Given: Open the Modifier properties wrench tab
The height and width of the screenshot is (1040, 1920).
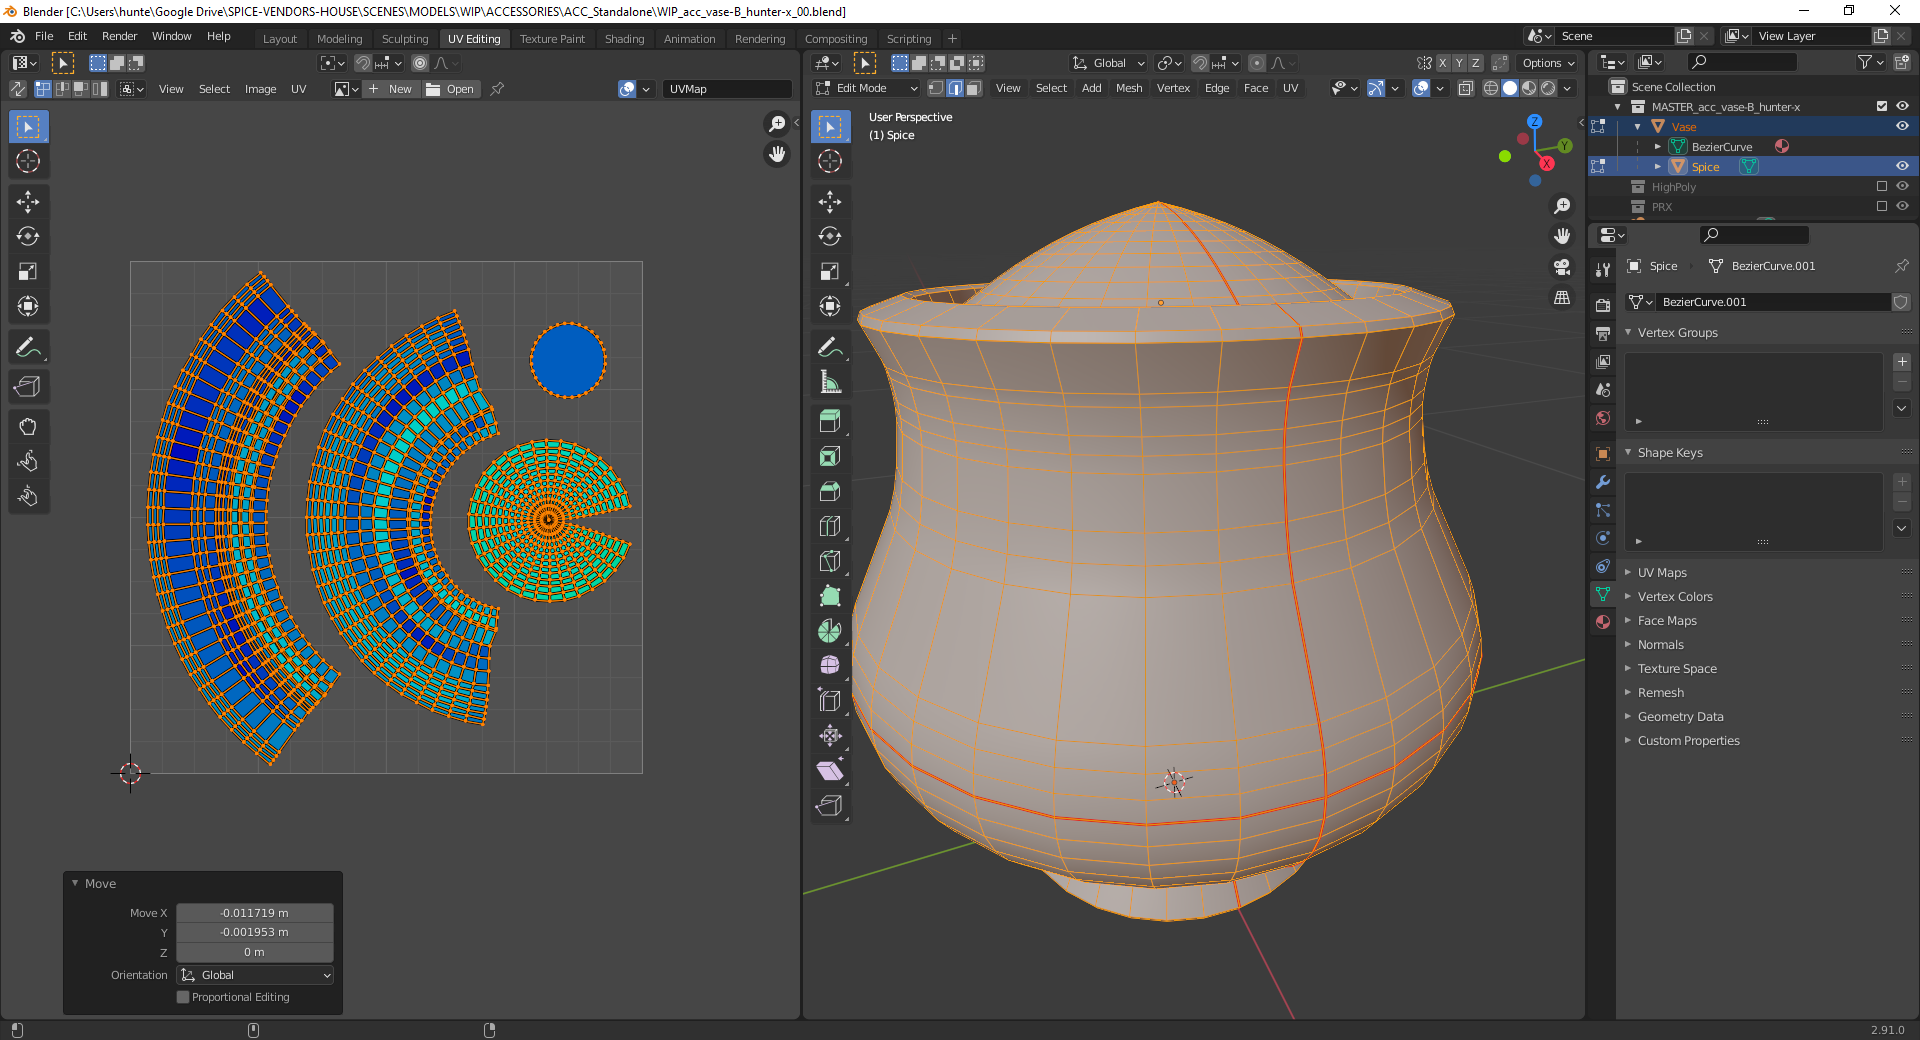Looking at the screenshot, I should [1603, 482].
